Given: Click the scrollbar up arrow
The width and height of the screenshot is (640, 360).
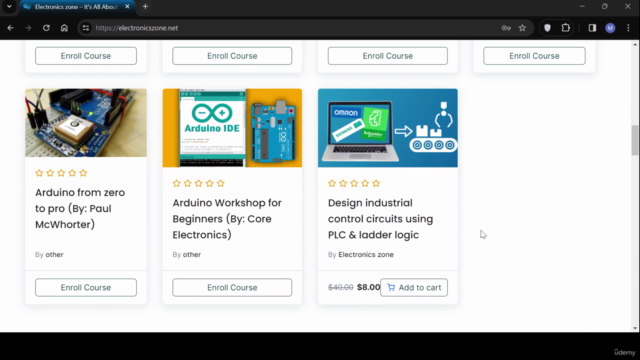Looking at the screenshot, I should (635, 44).
